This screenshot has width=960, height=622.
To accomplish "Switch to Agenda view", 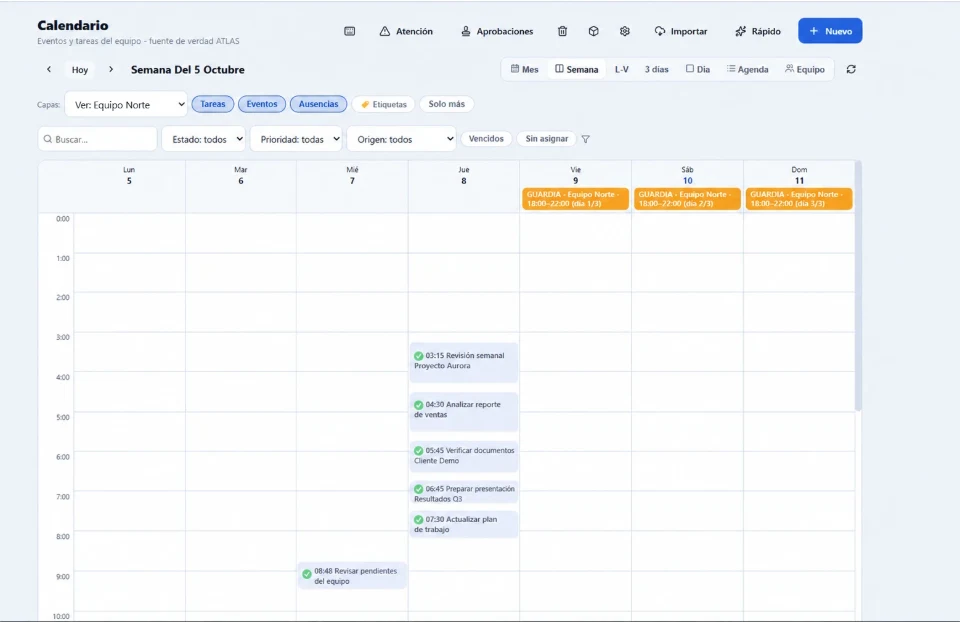I will [748, 69].
